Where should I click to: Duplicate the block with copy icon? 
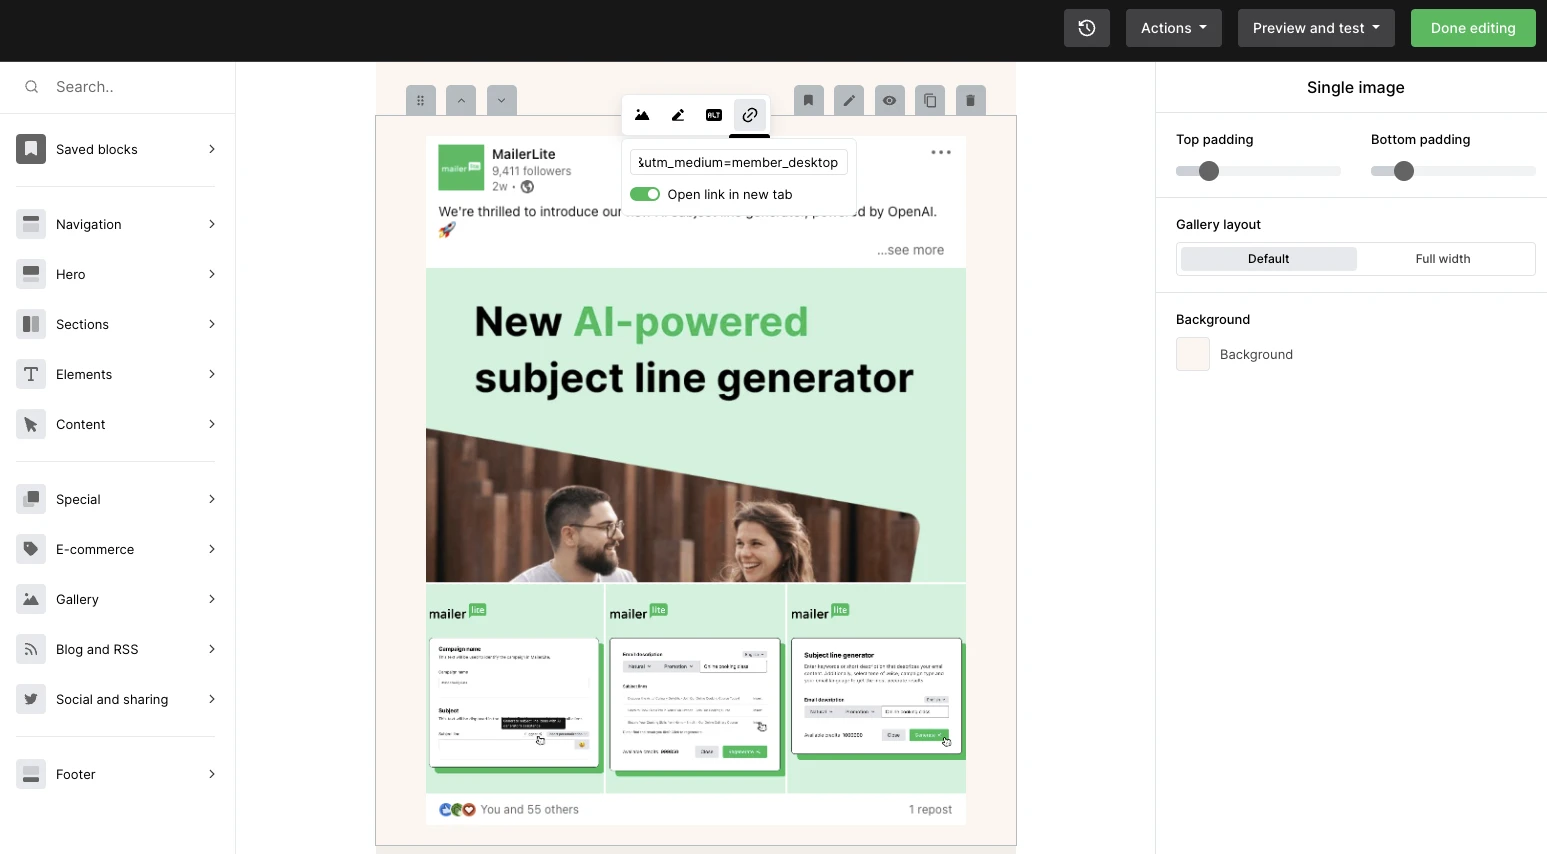tap(930, 100)
